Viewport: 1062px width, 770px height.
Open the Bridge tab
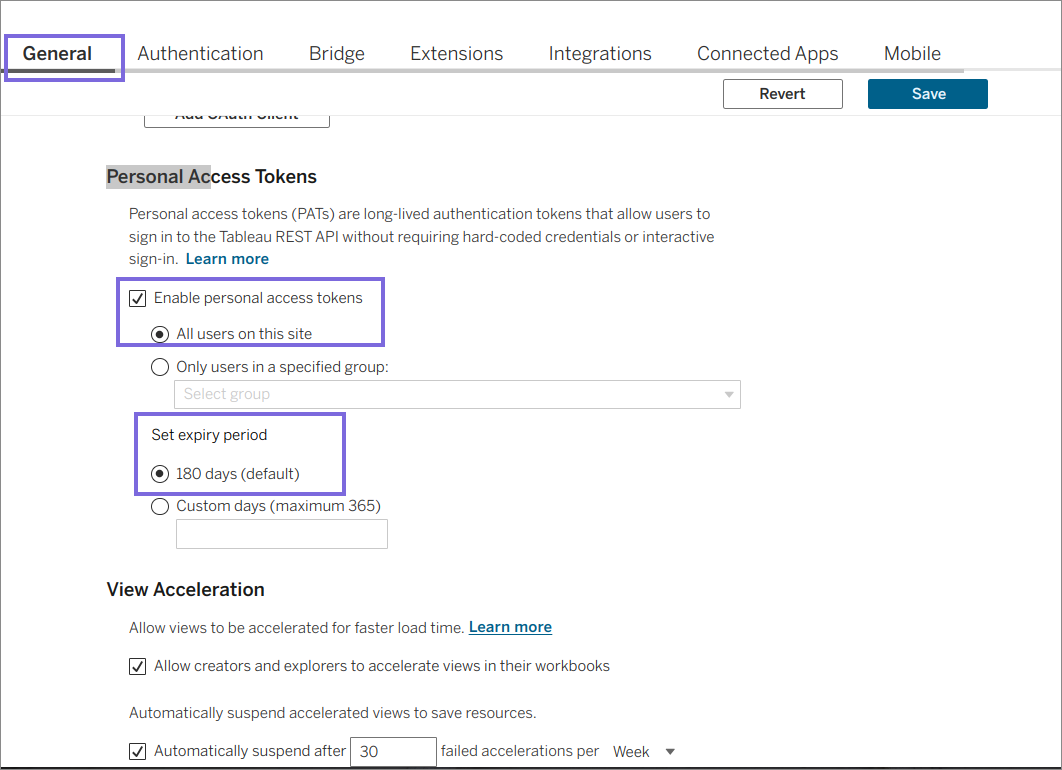pyautogui.click(x=336, y=54)
